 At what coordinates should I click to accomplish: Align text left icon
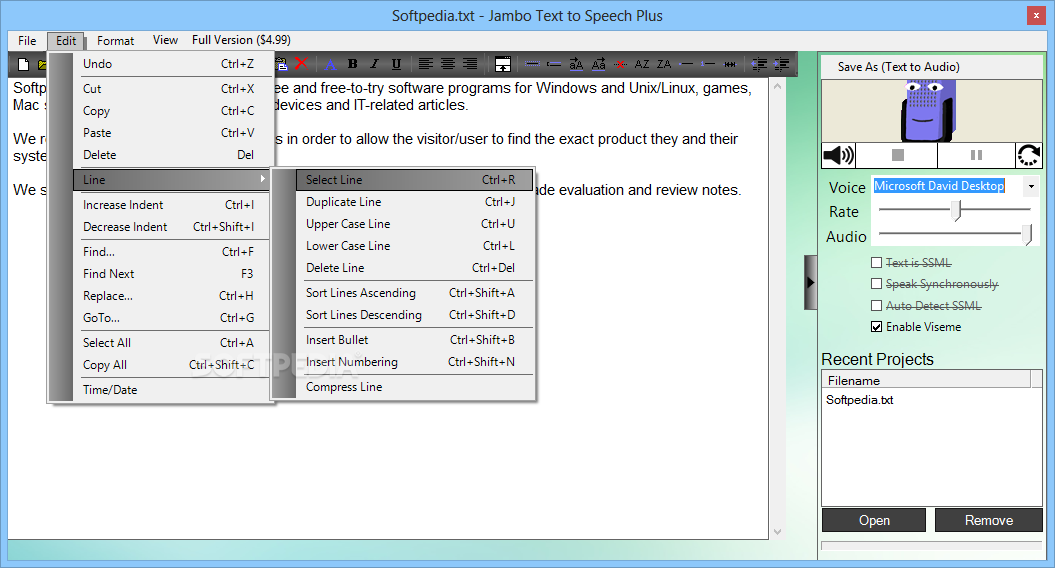(x=425, y=64)
